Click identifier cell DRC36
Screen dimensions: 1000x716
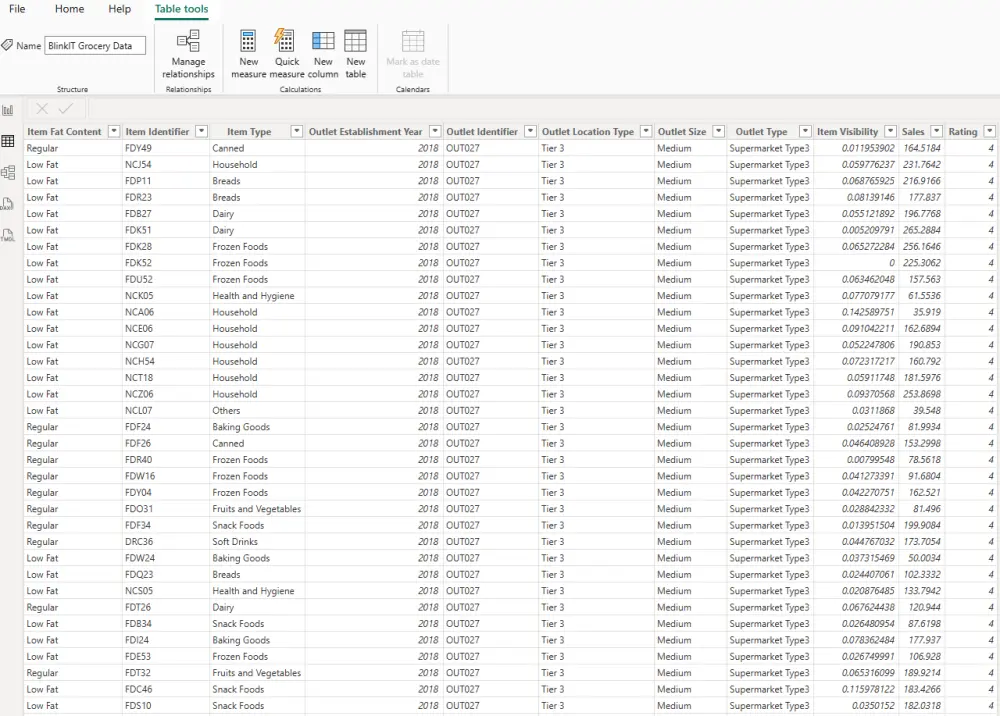(139, 542)
